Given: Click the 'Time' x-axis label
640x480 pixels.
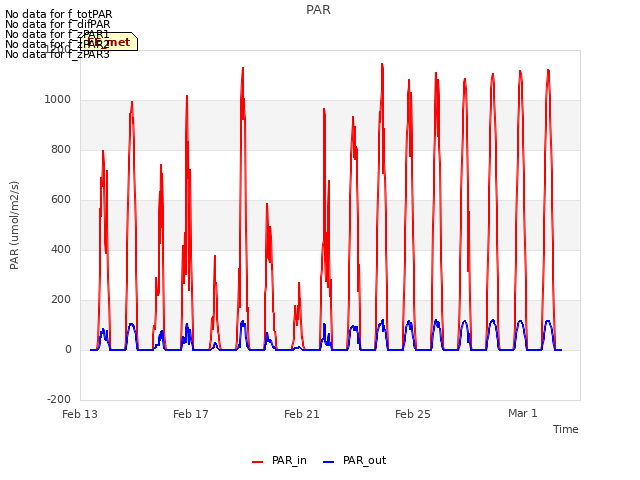Looking at the screenshot, I should click(566, 429).
